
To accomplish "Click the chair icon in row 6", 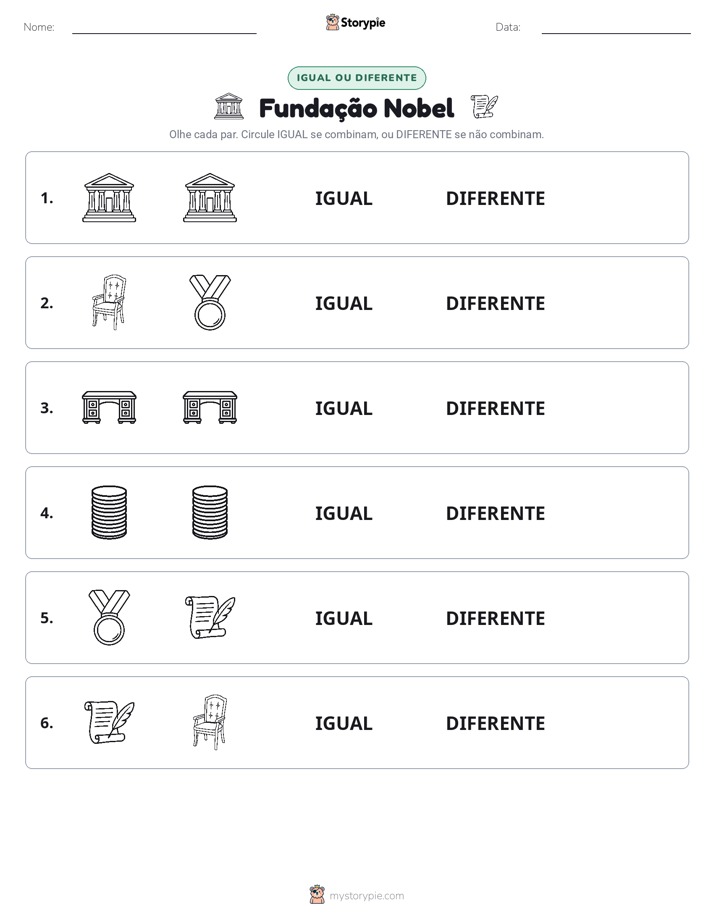I will pos(210,722).
